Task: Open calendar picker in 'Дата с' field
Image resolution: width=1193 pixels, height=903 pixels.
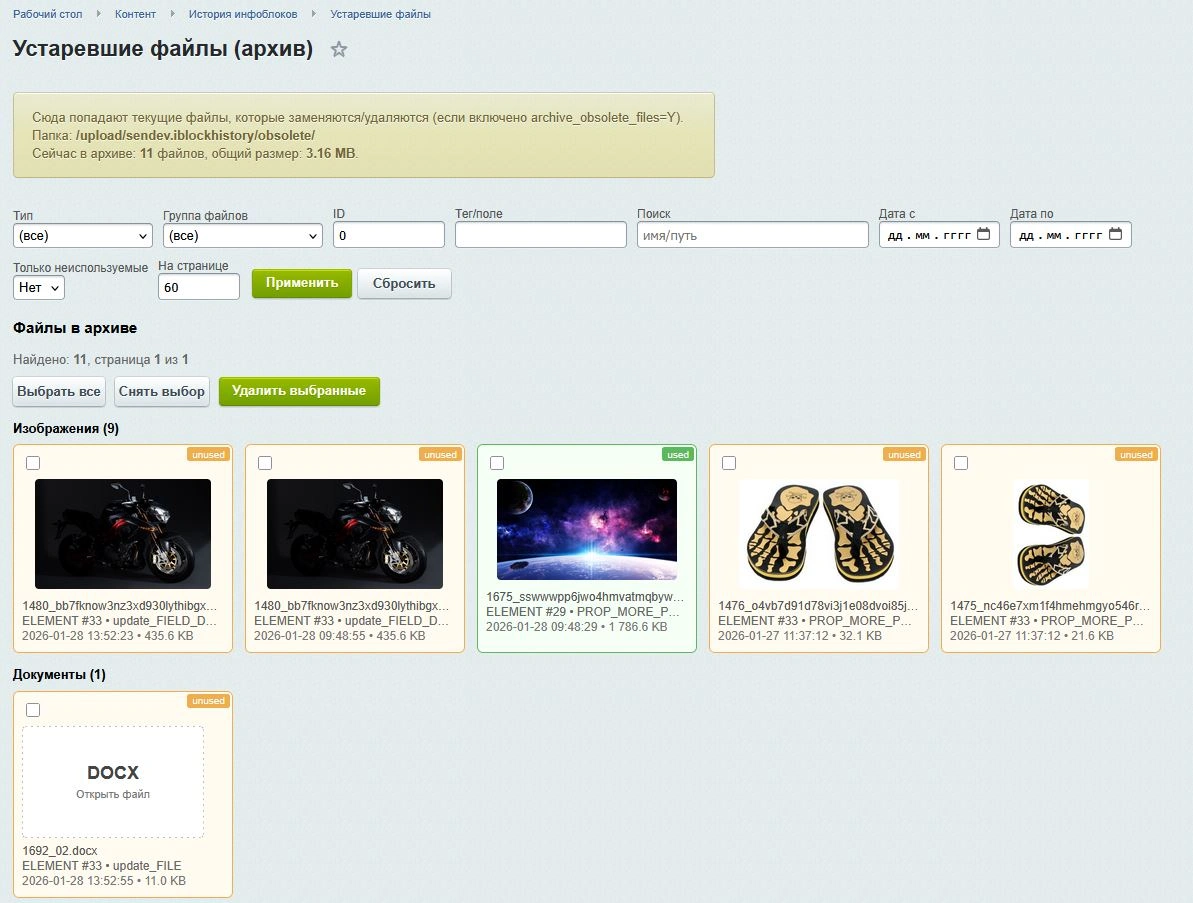Action: point(983,235)
